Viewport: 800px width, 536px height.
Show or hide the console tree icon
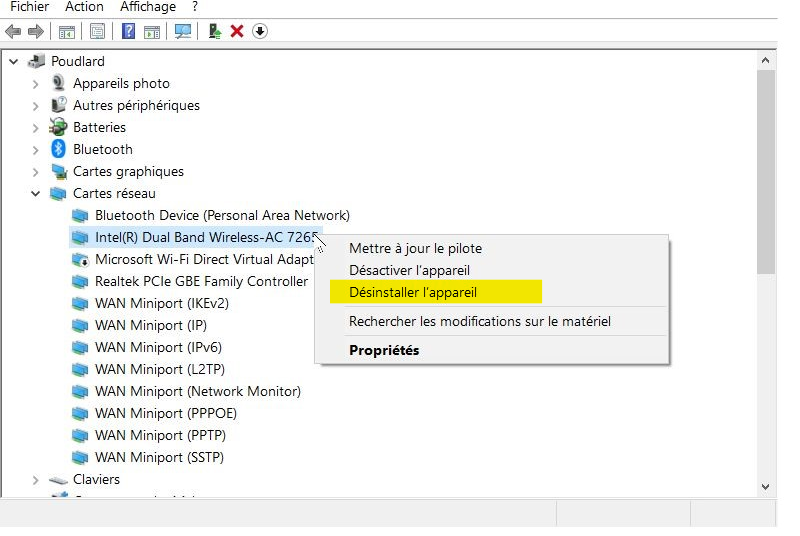[66, 32]
